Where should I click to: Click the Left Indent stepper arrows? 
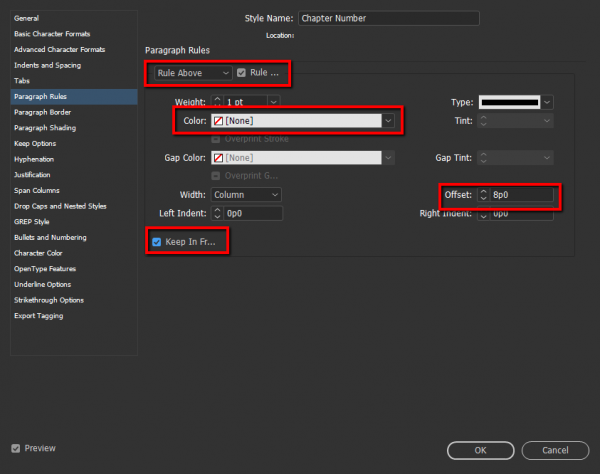click(217, 213)
